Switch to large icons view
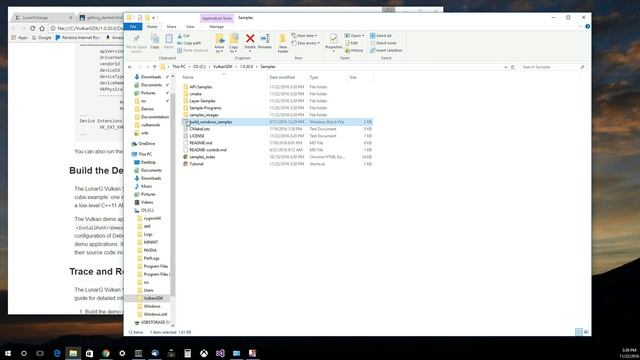Viewport: 640px width, 360px height. click(586, 332)
